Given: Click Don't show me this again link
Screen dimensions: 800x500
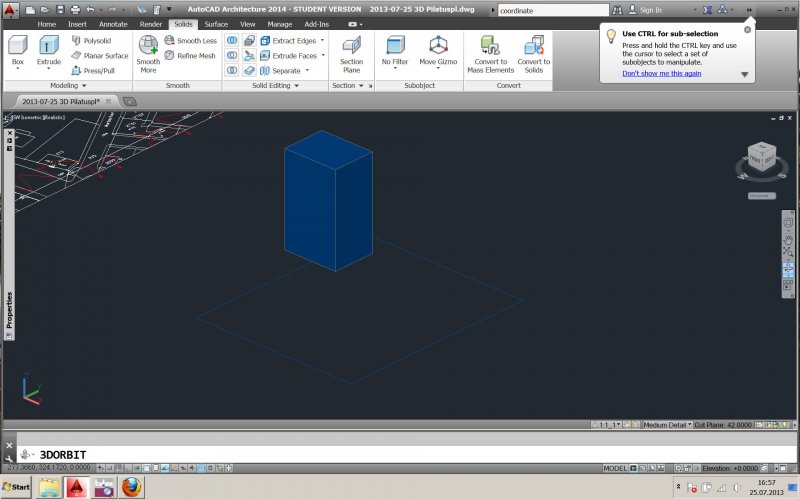Looking at the screenshot, I should (x=662, y=73).
